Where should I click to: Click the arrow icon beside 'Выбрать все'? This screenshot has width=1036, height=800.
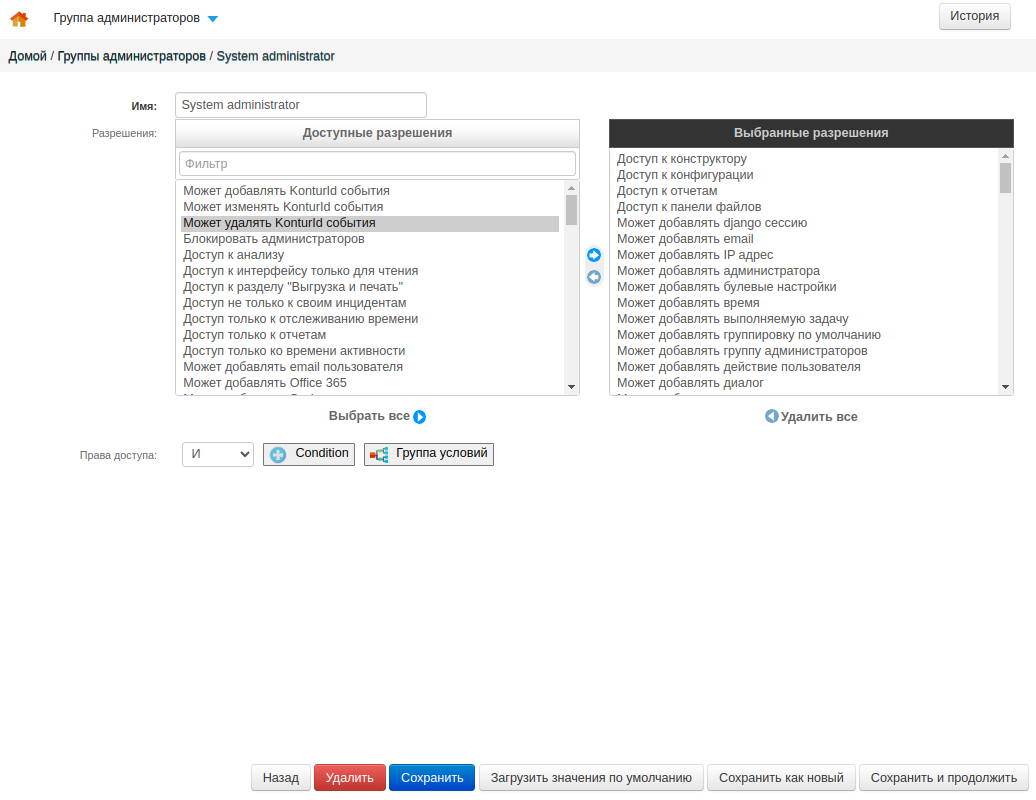point(420,417)
